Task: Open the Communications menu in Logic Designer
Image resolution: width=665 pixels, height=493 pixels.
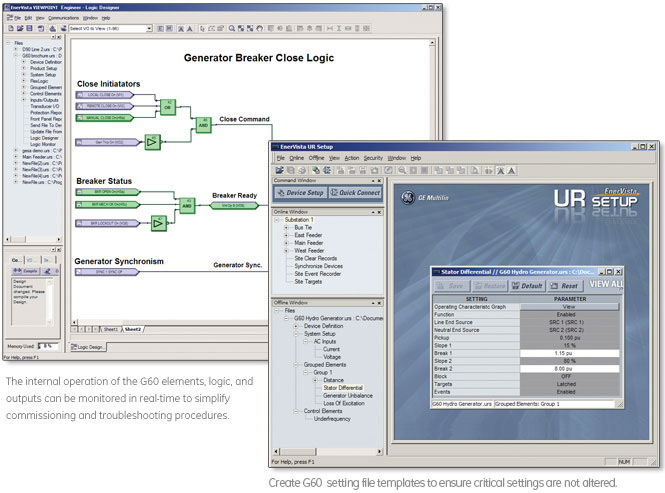Action: pyautogui.click(x=63, y=18)
